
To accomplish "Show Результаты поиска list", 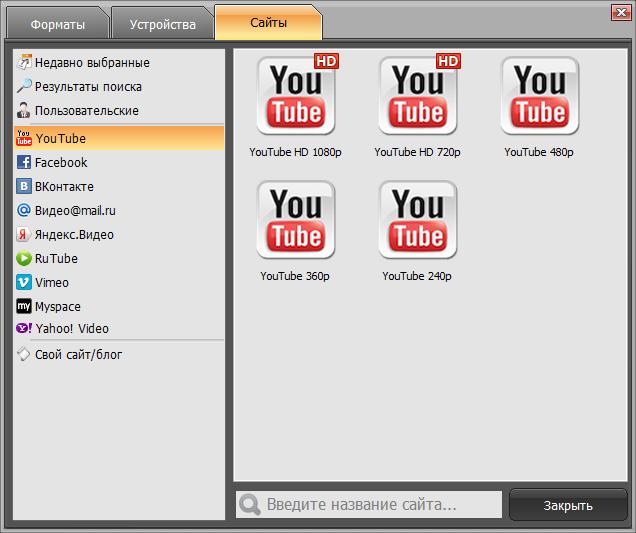I will coord(119,86).
